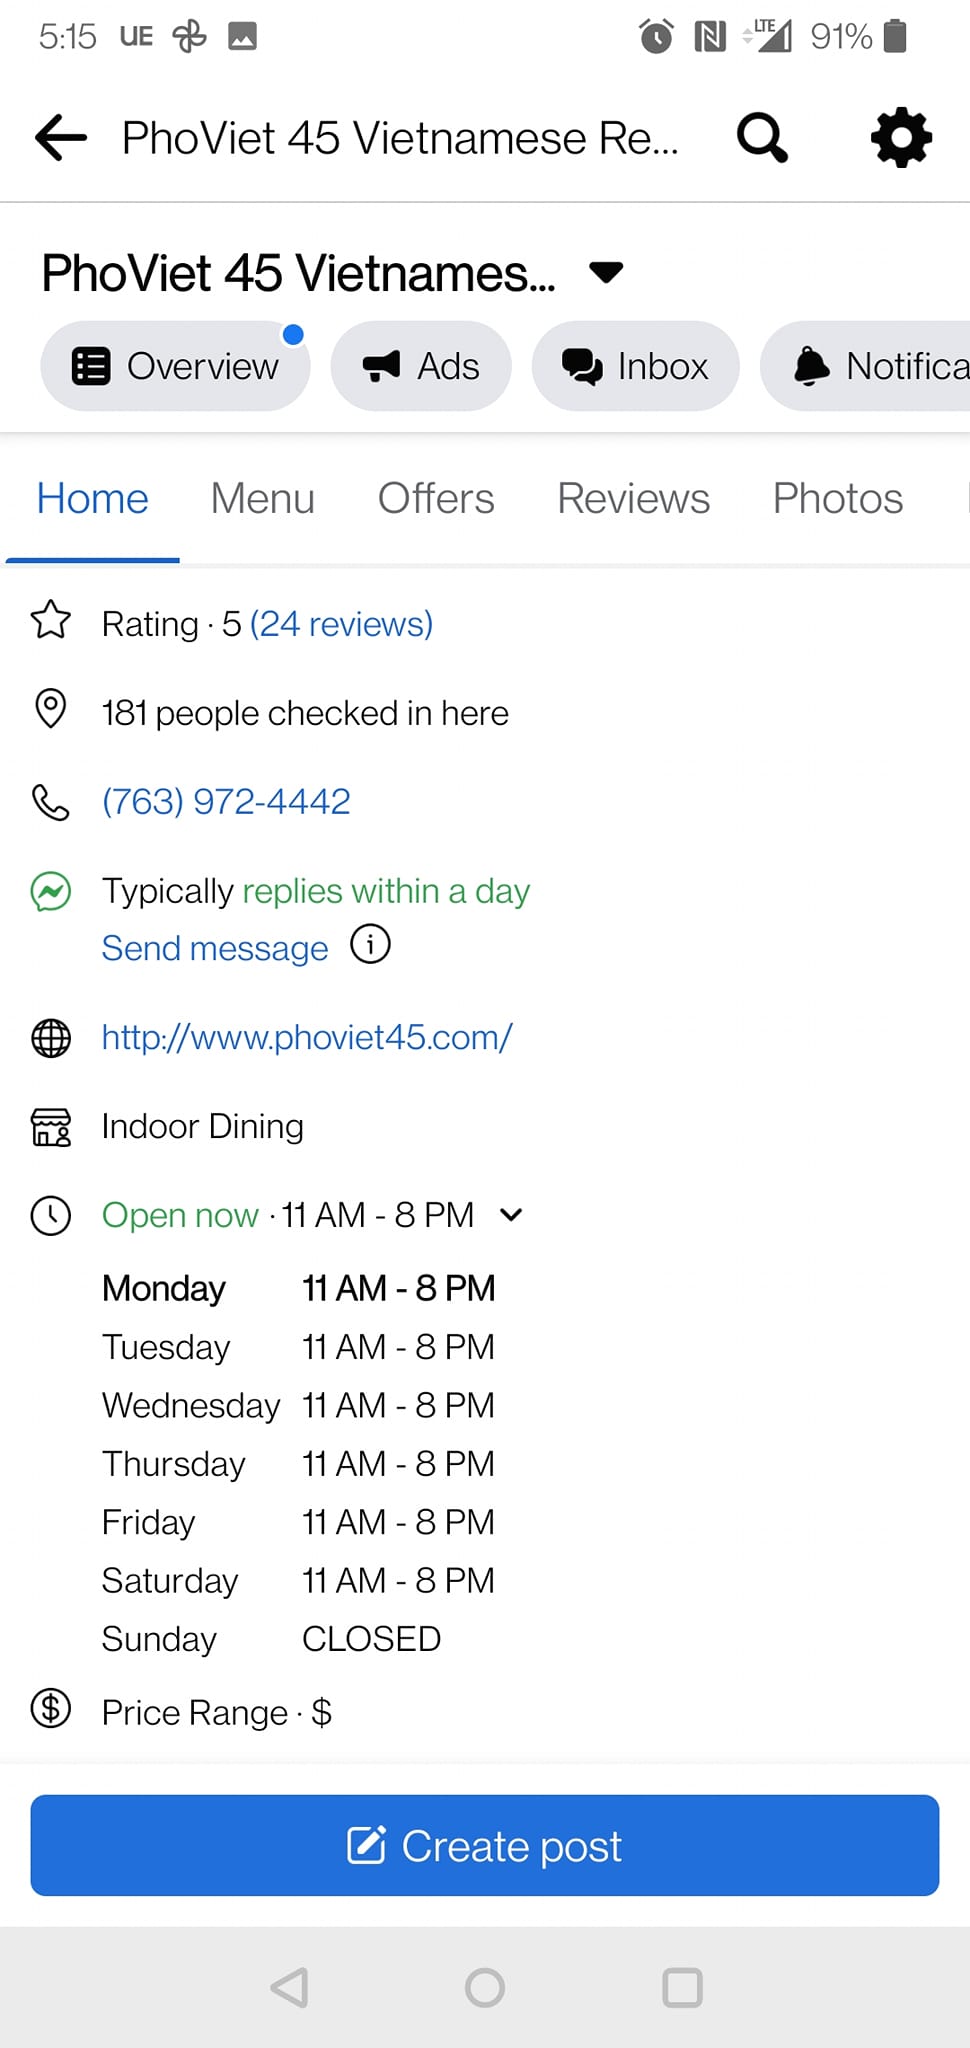Screen dimensions: 970x2048
Task: Tap the clock hours icon
Action: pyautogui.click(x=51, y=1216)
